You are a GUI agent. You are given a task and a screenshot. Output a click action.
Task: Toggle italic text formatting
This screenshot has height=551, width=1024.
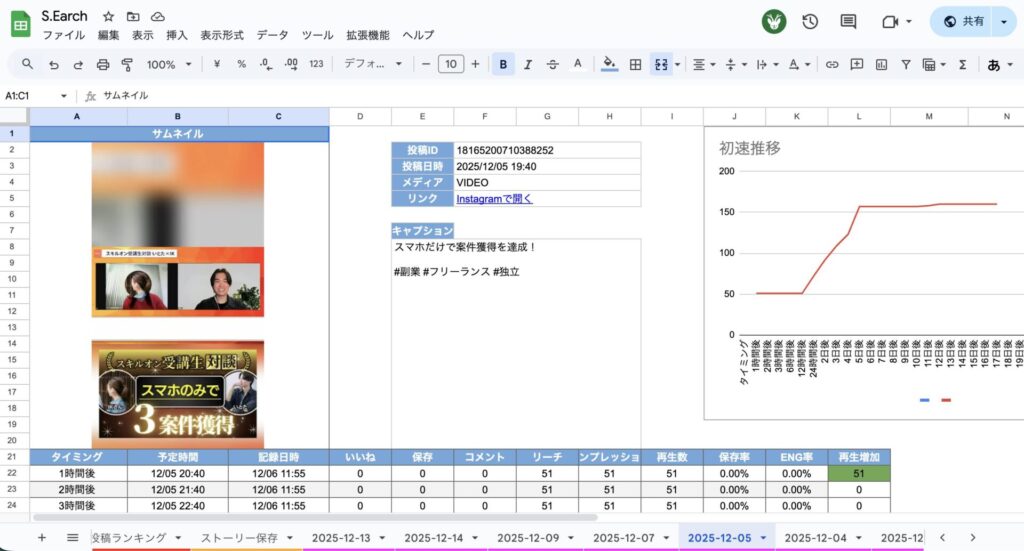point(528,64)
